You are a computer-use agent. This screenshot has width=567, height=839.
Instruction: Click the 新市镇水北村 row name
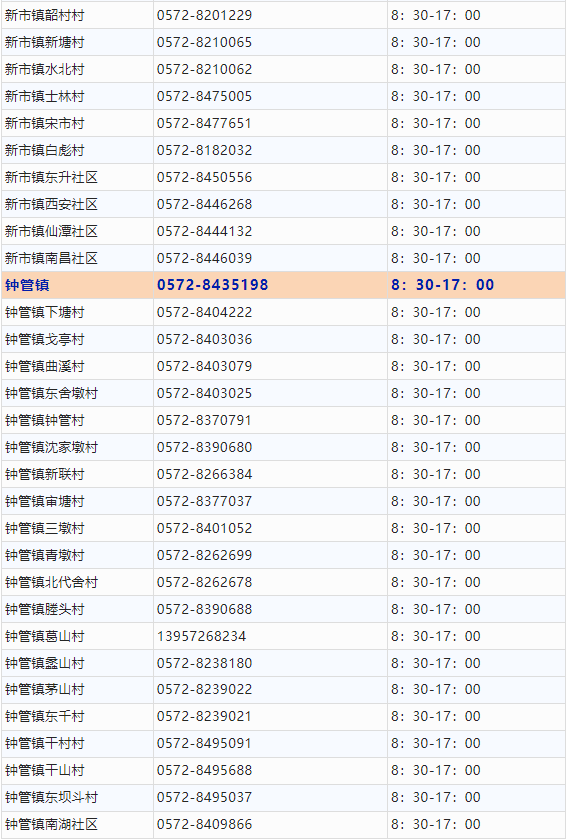44,69
